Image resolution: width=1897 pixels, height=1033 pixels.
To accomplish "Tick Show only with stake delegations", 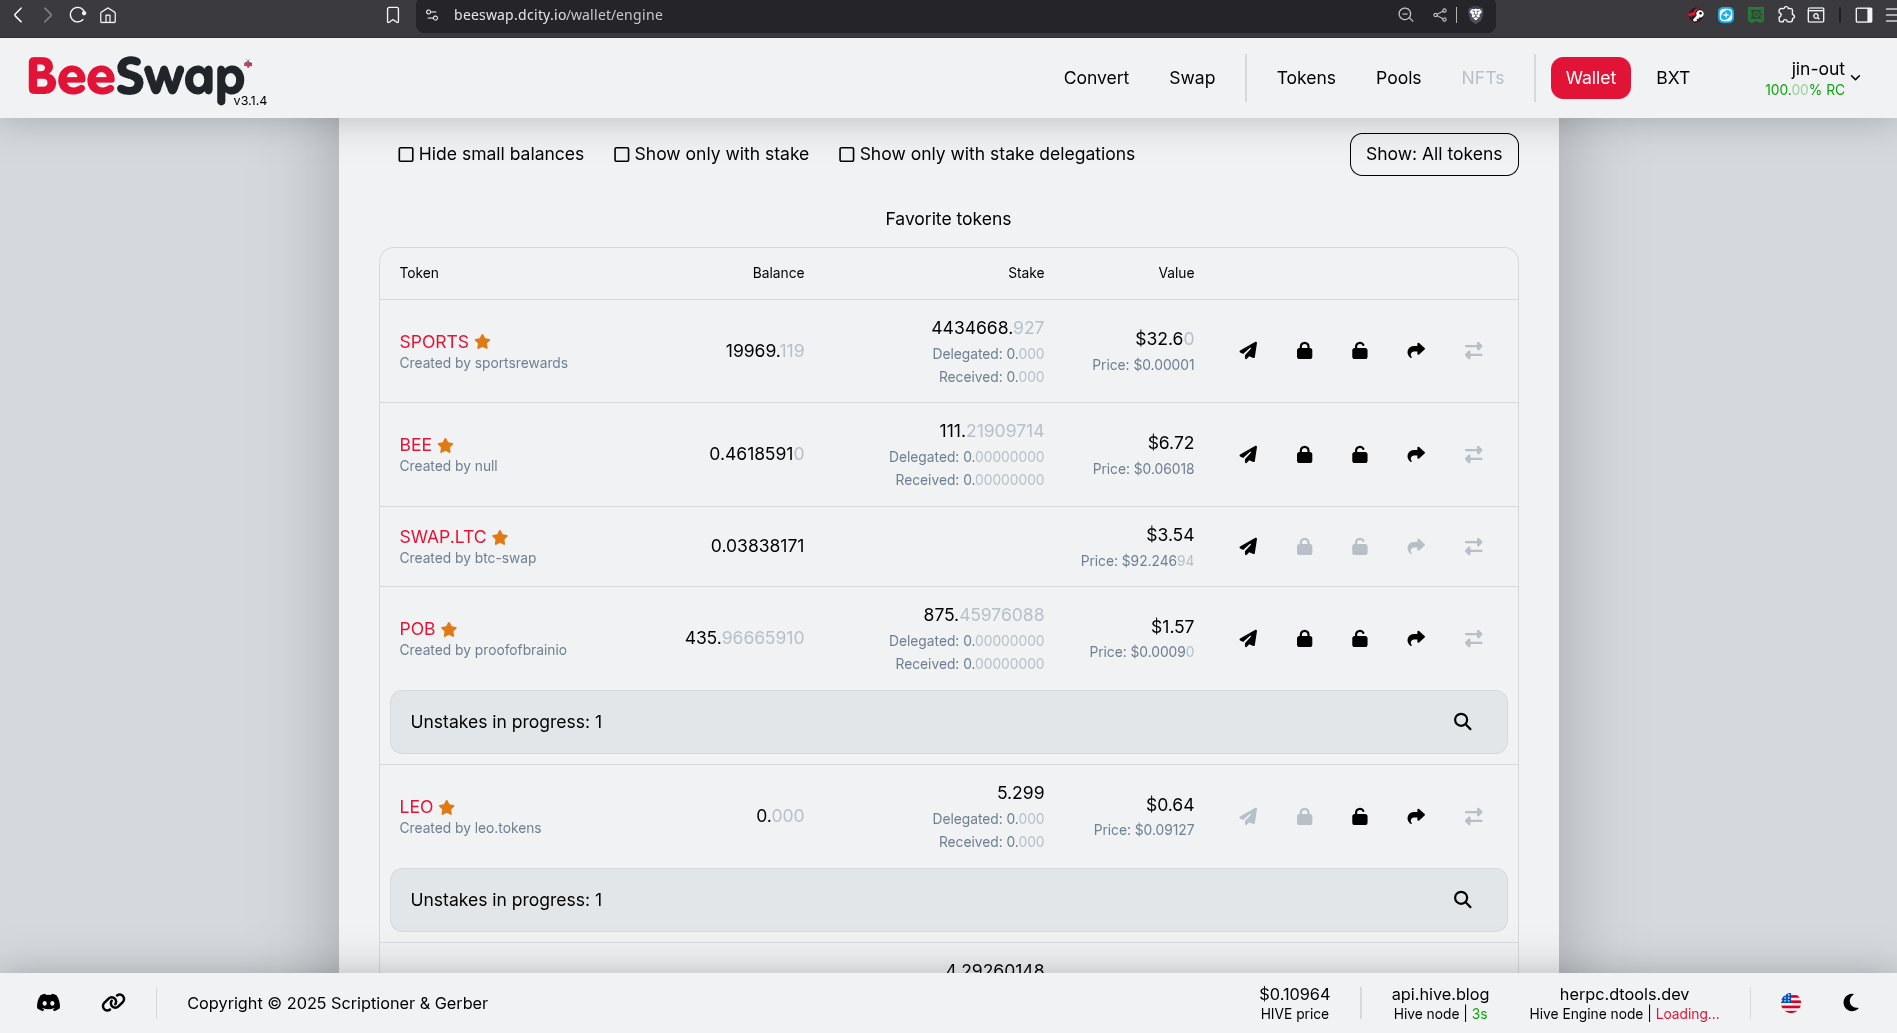I will click(x=847, y=155).
